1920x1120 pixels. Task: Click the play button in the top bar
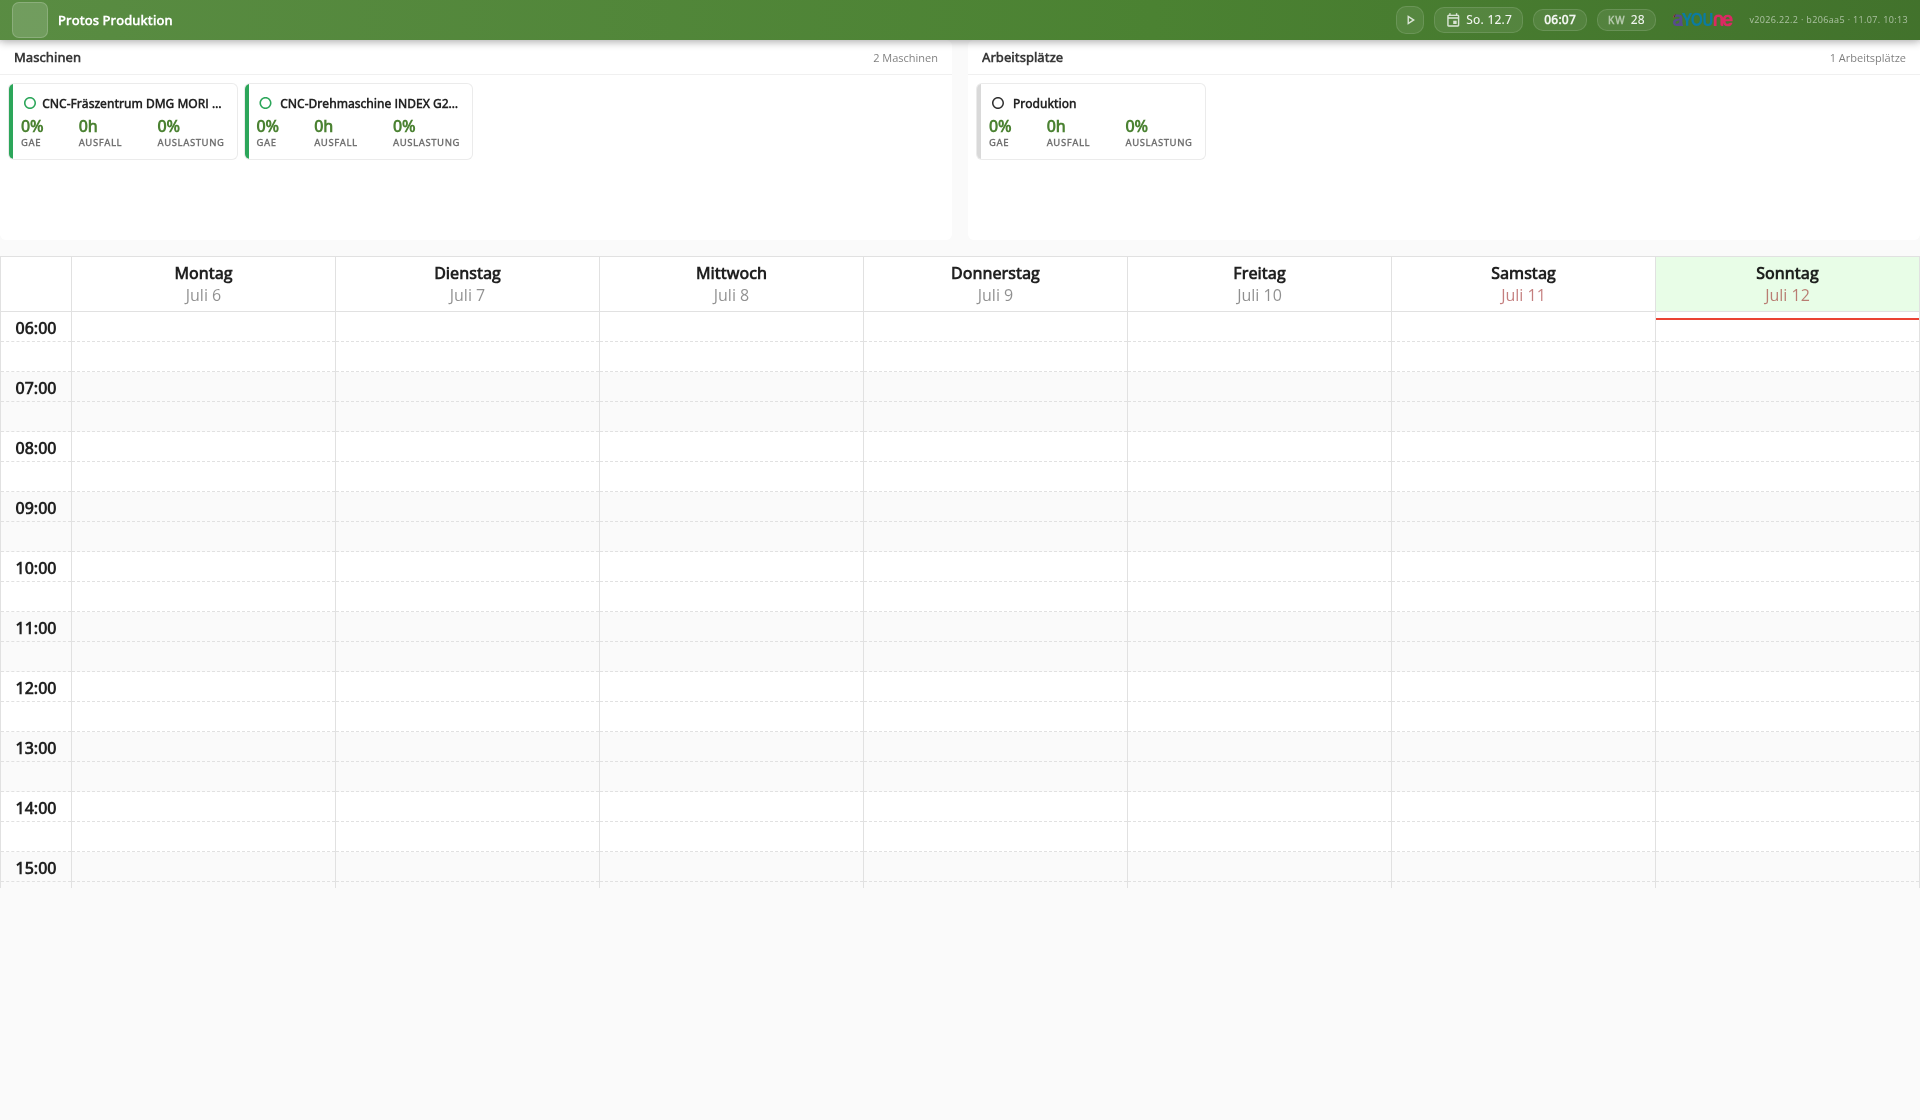[1410, 20]
